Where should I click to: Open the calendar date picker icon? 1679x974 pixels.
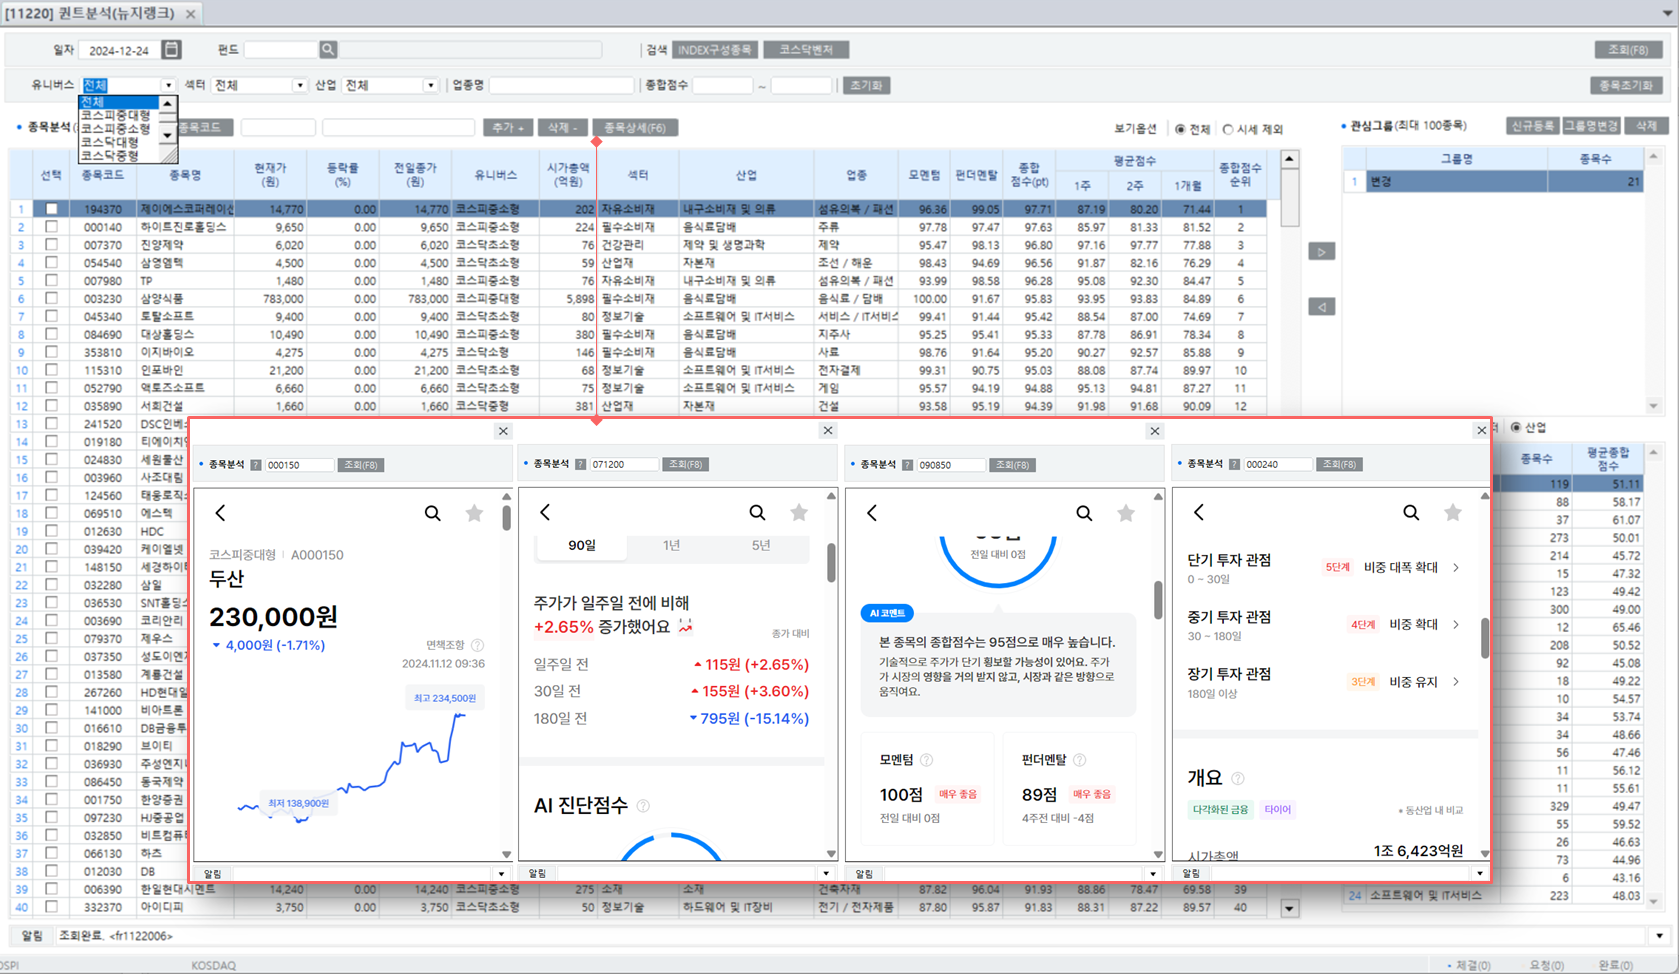(x=171, y=50)
